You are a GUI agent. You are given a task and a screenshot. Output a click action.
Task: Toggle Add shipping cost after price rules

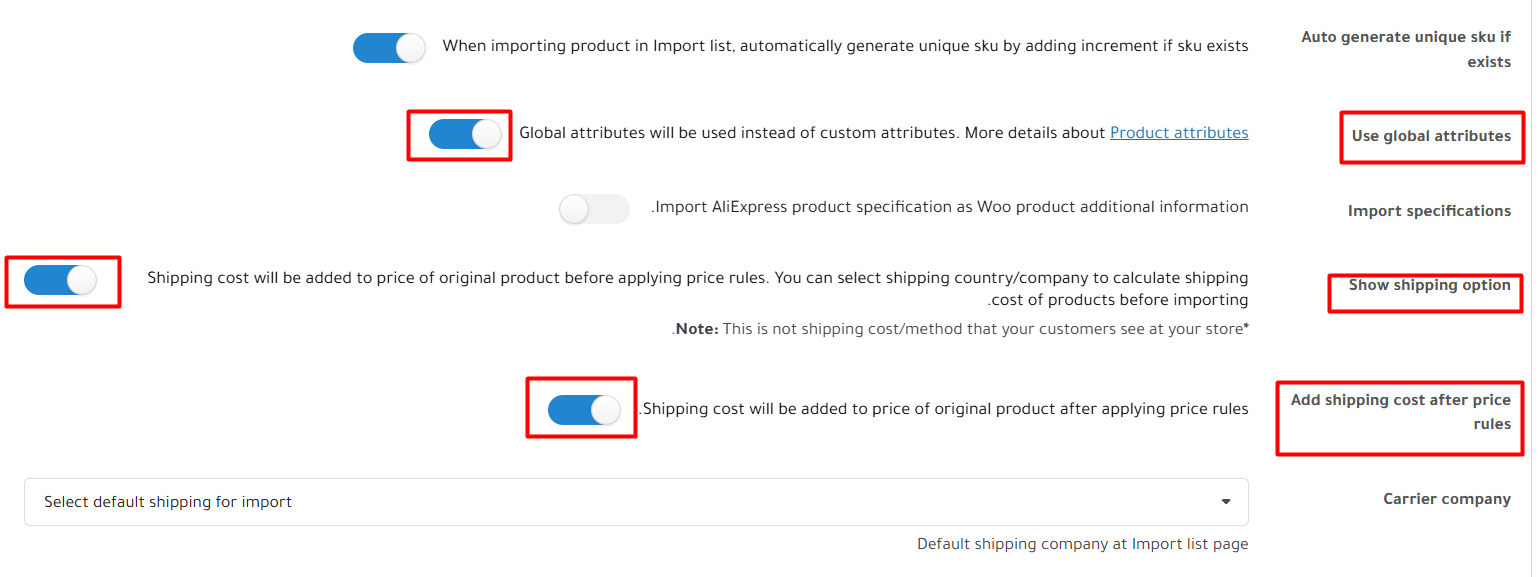pos(584,410)
